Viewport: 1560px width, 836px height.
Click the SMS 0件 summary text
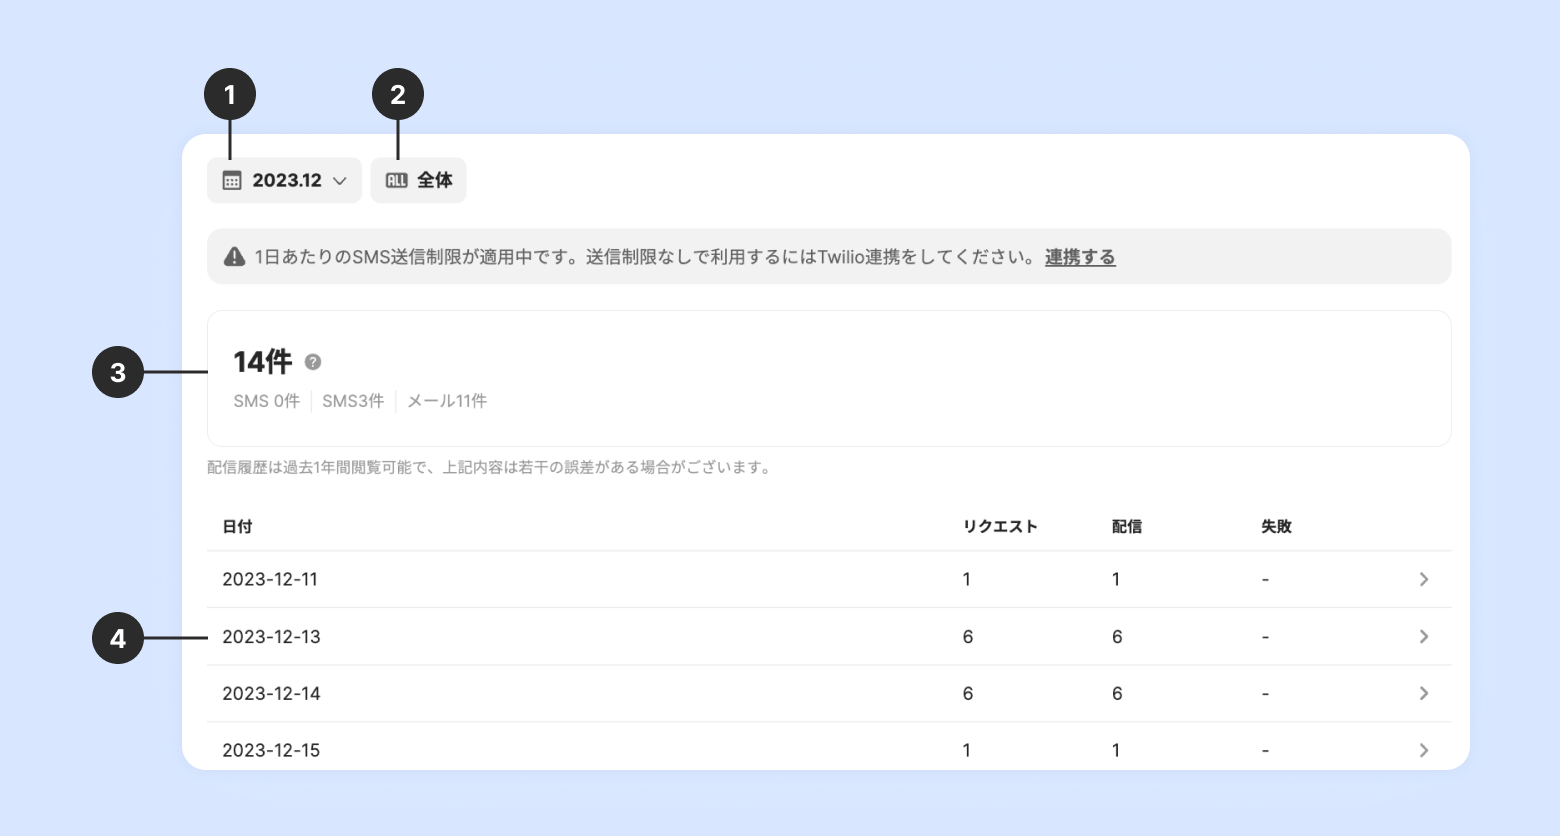click(267, 401)
